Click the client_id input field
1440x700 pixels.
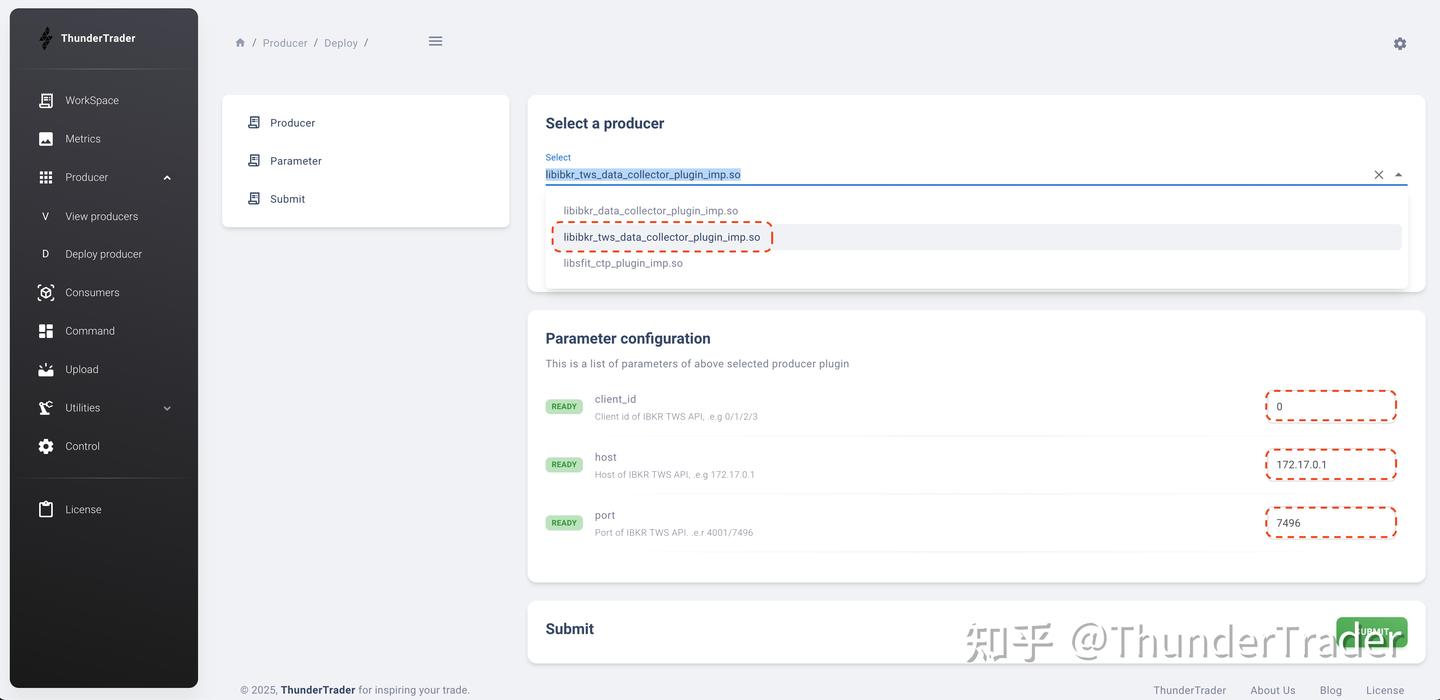[1331, 406]
